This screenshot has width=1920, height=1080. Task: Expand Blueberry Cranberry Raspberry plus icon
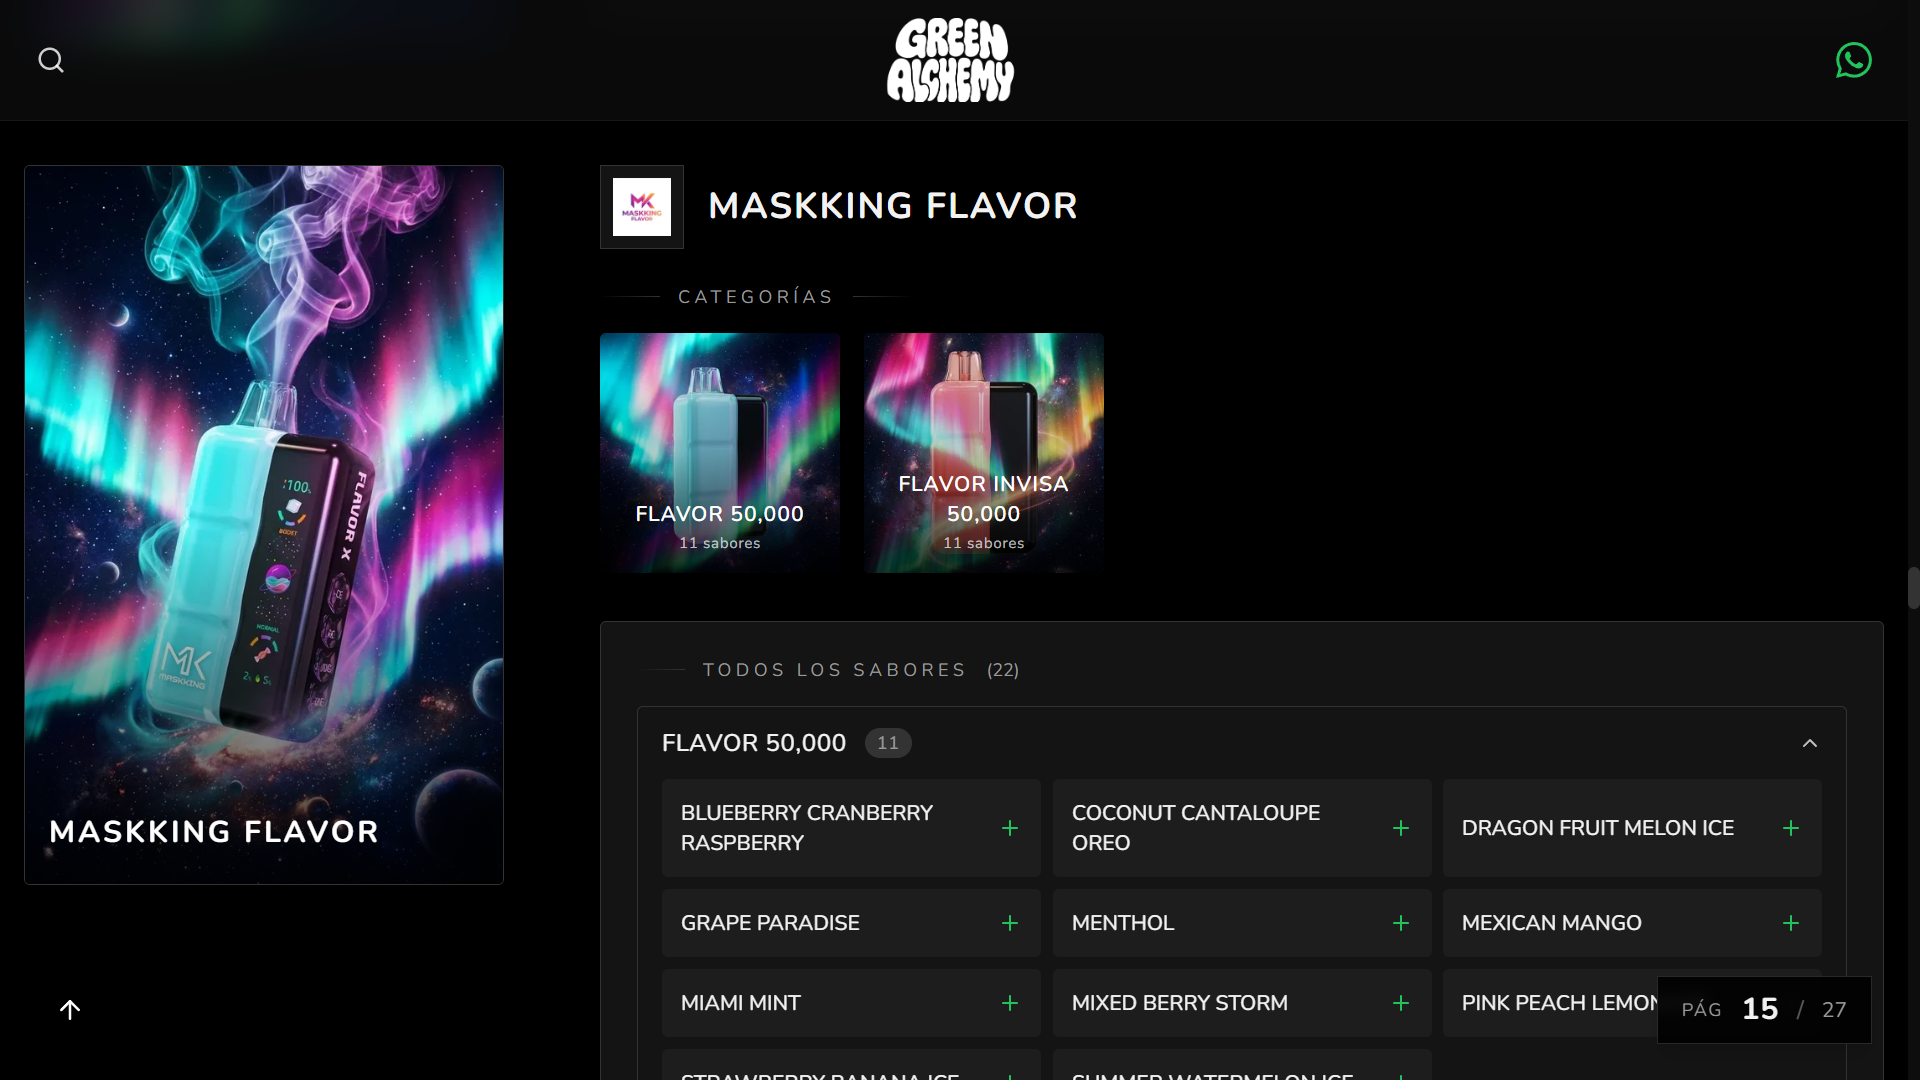(x=1010, y=828)
